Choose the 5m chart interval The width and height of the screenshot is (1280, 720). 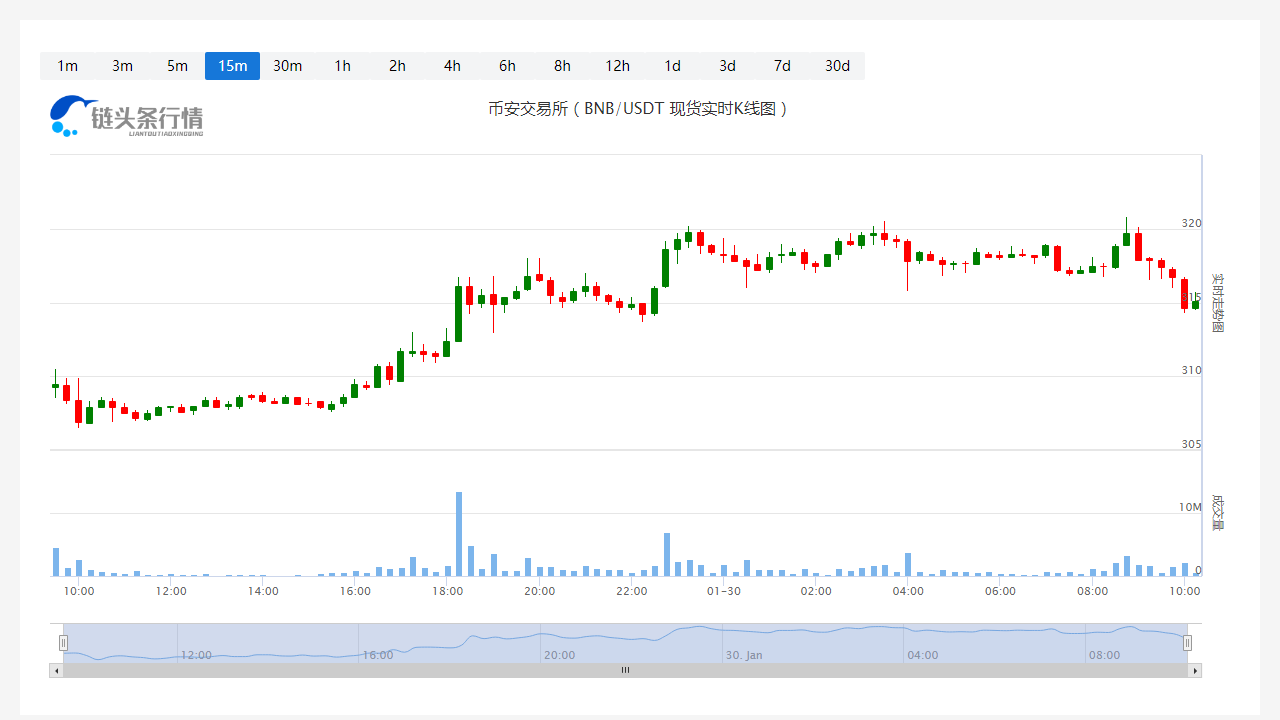(177, 66)
